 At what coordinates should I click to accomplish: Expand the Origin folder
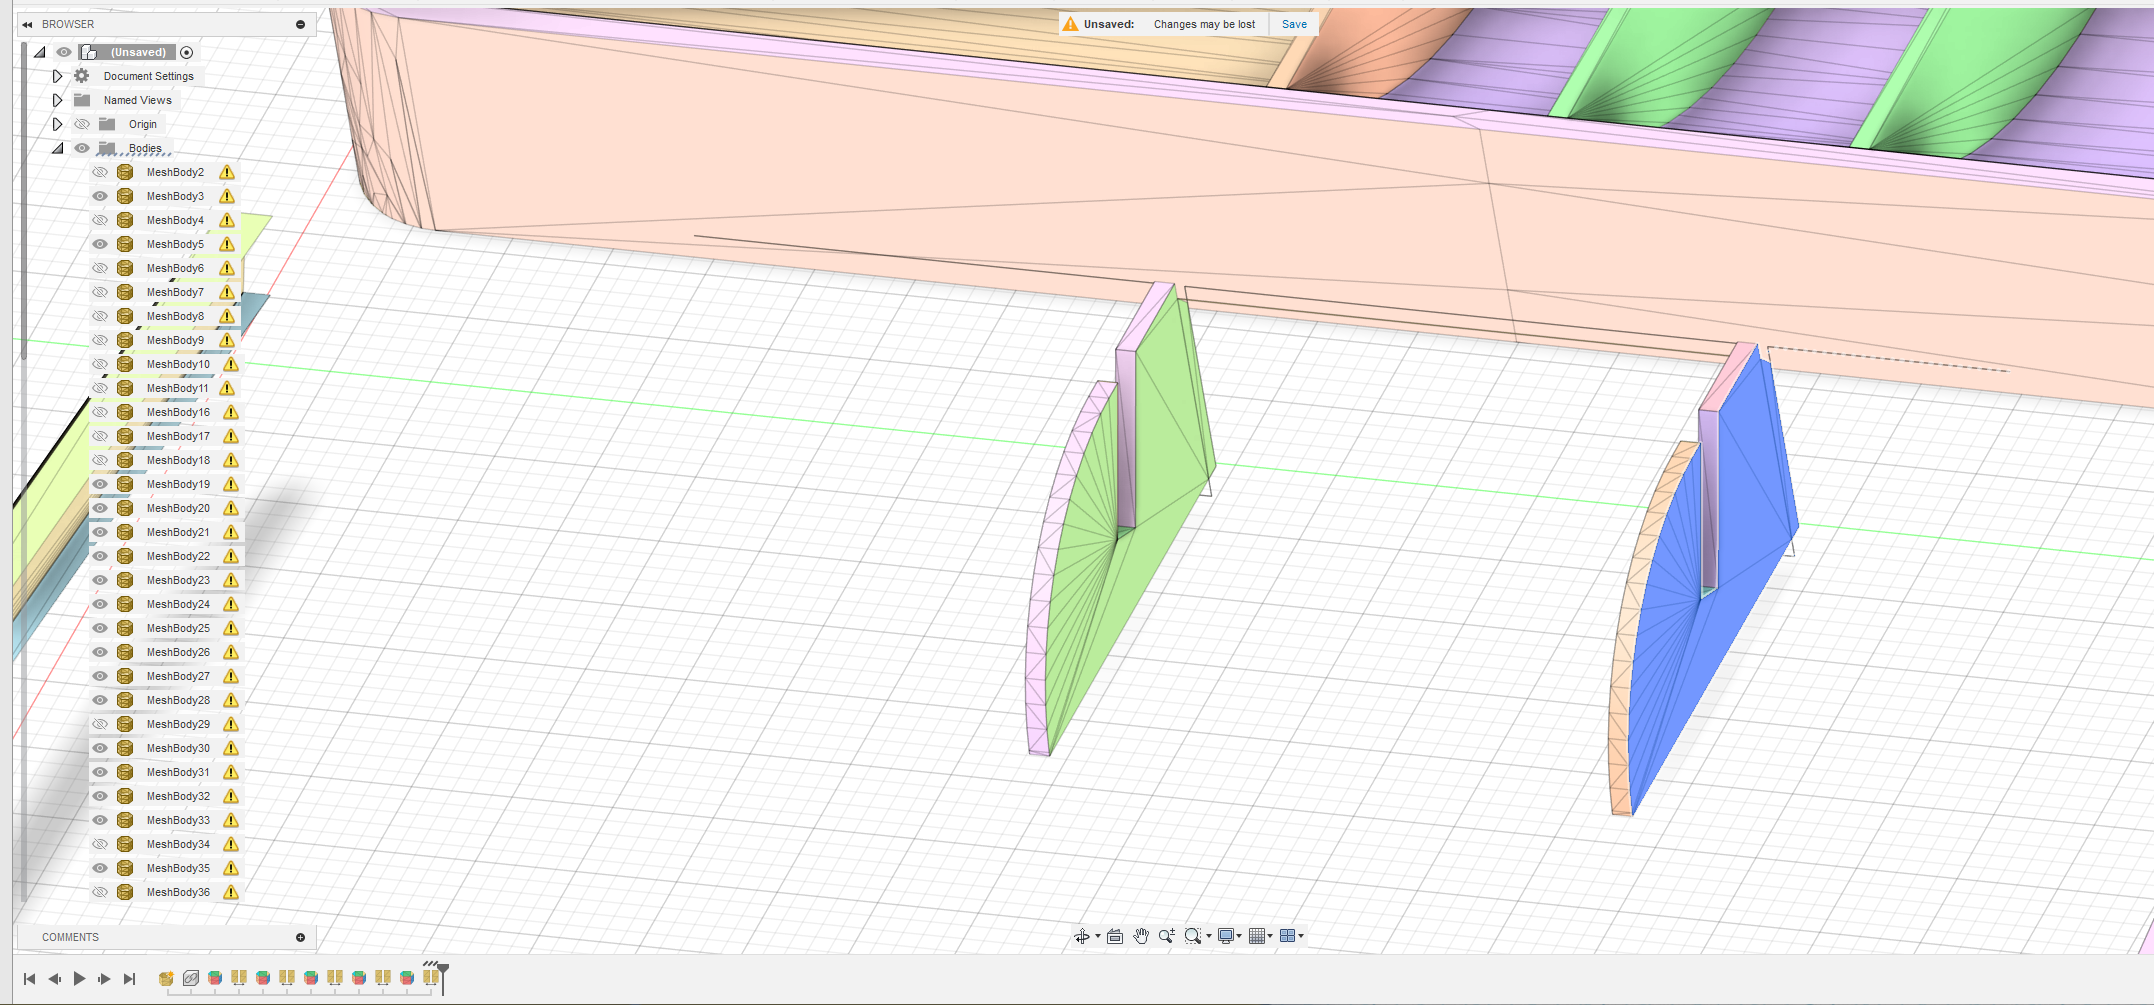point(57,124)
